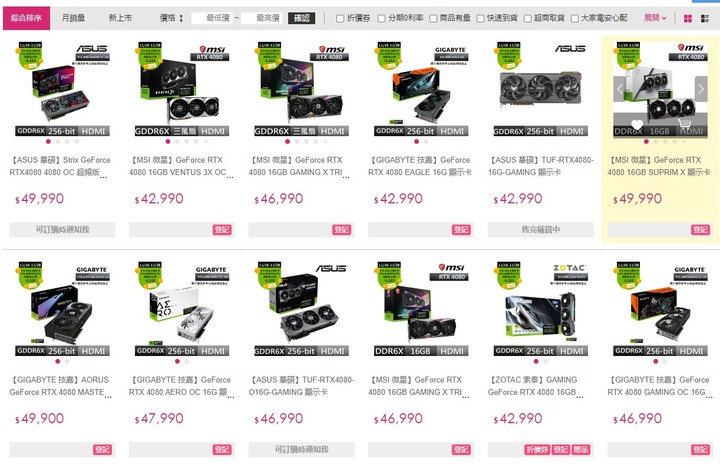
Task: Confirm price range with 確認 button
Action: (x=302, y=18)
